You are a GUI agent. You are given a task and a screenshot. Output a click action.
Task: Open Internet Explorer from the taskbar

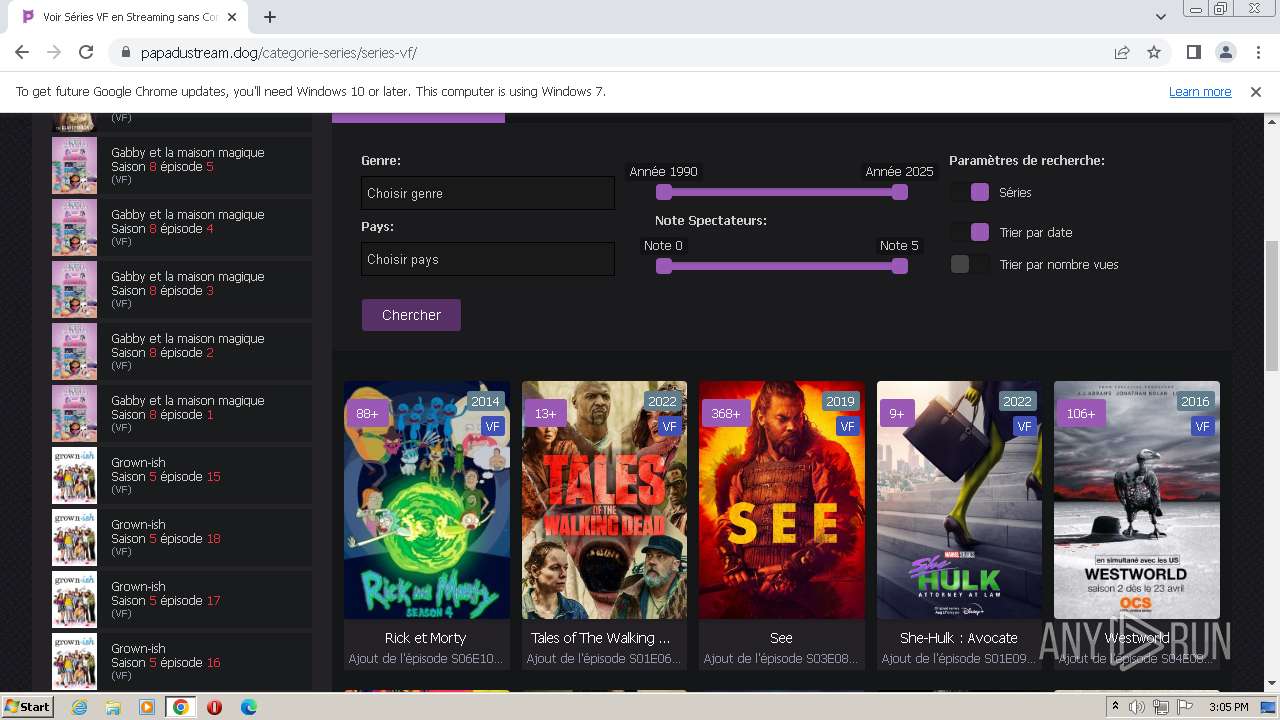pyautogui.click(x=80, y=707)
